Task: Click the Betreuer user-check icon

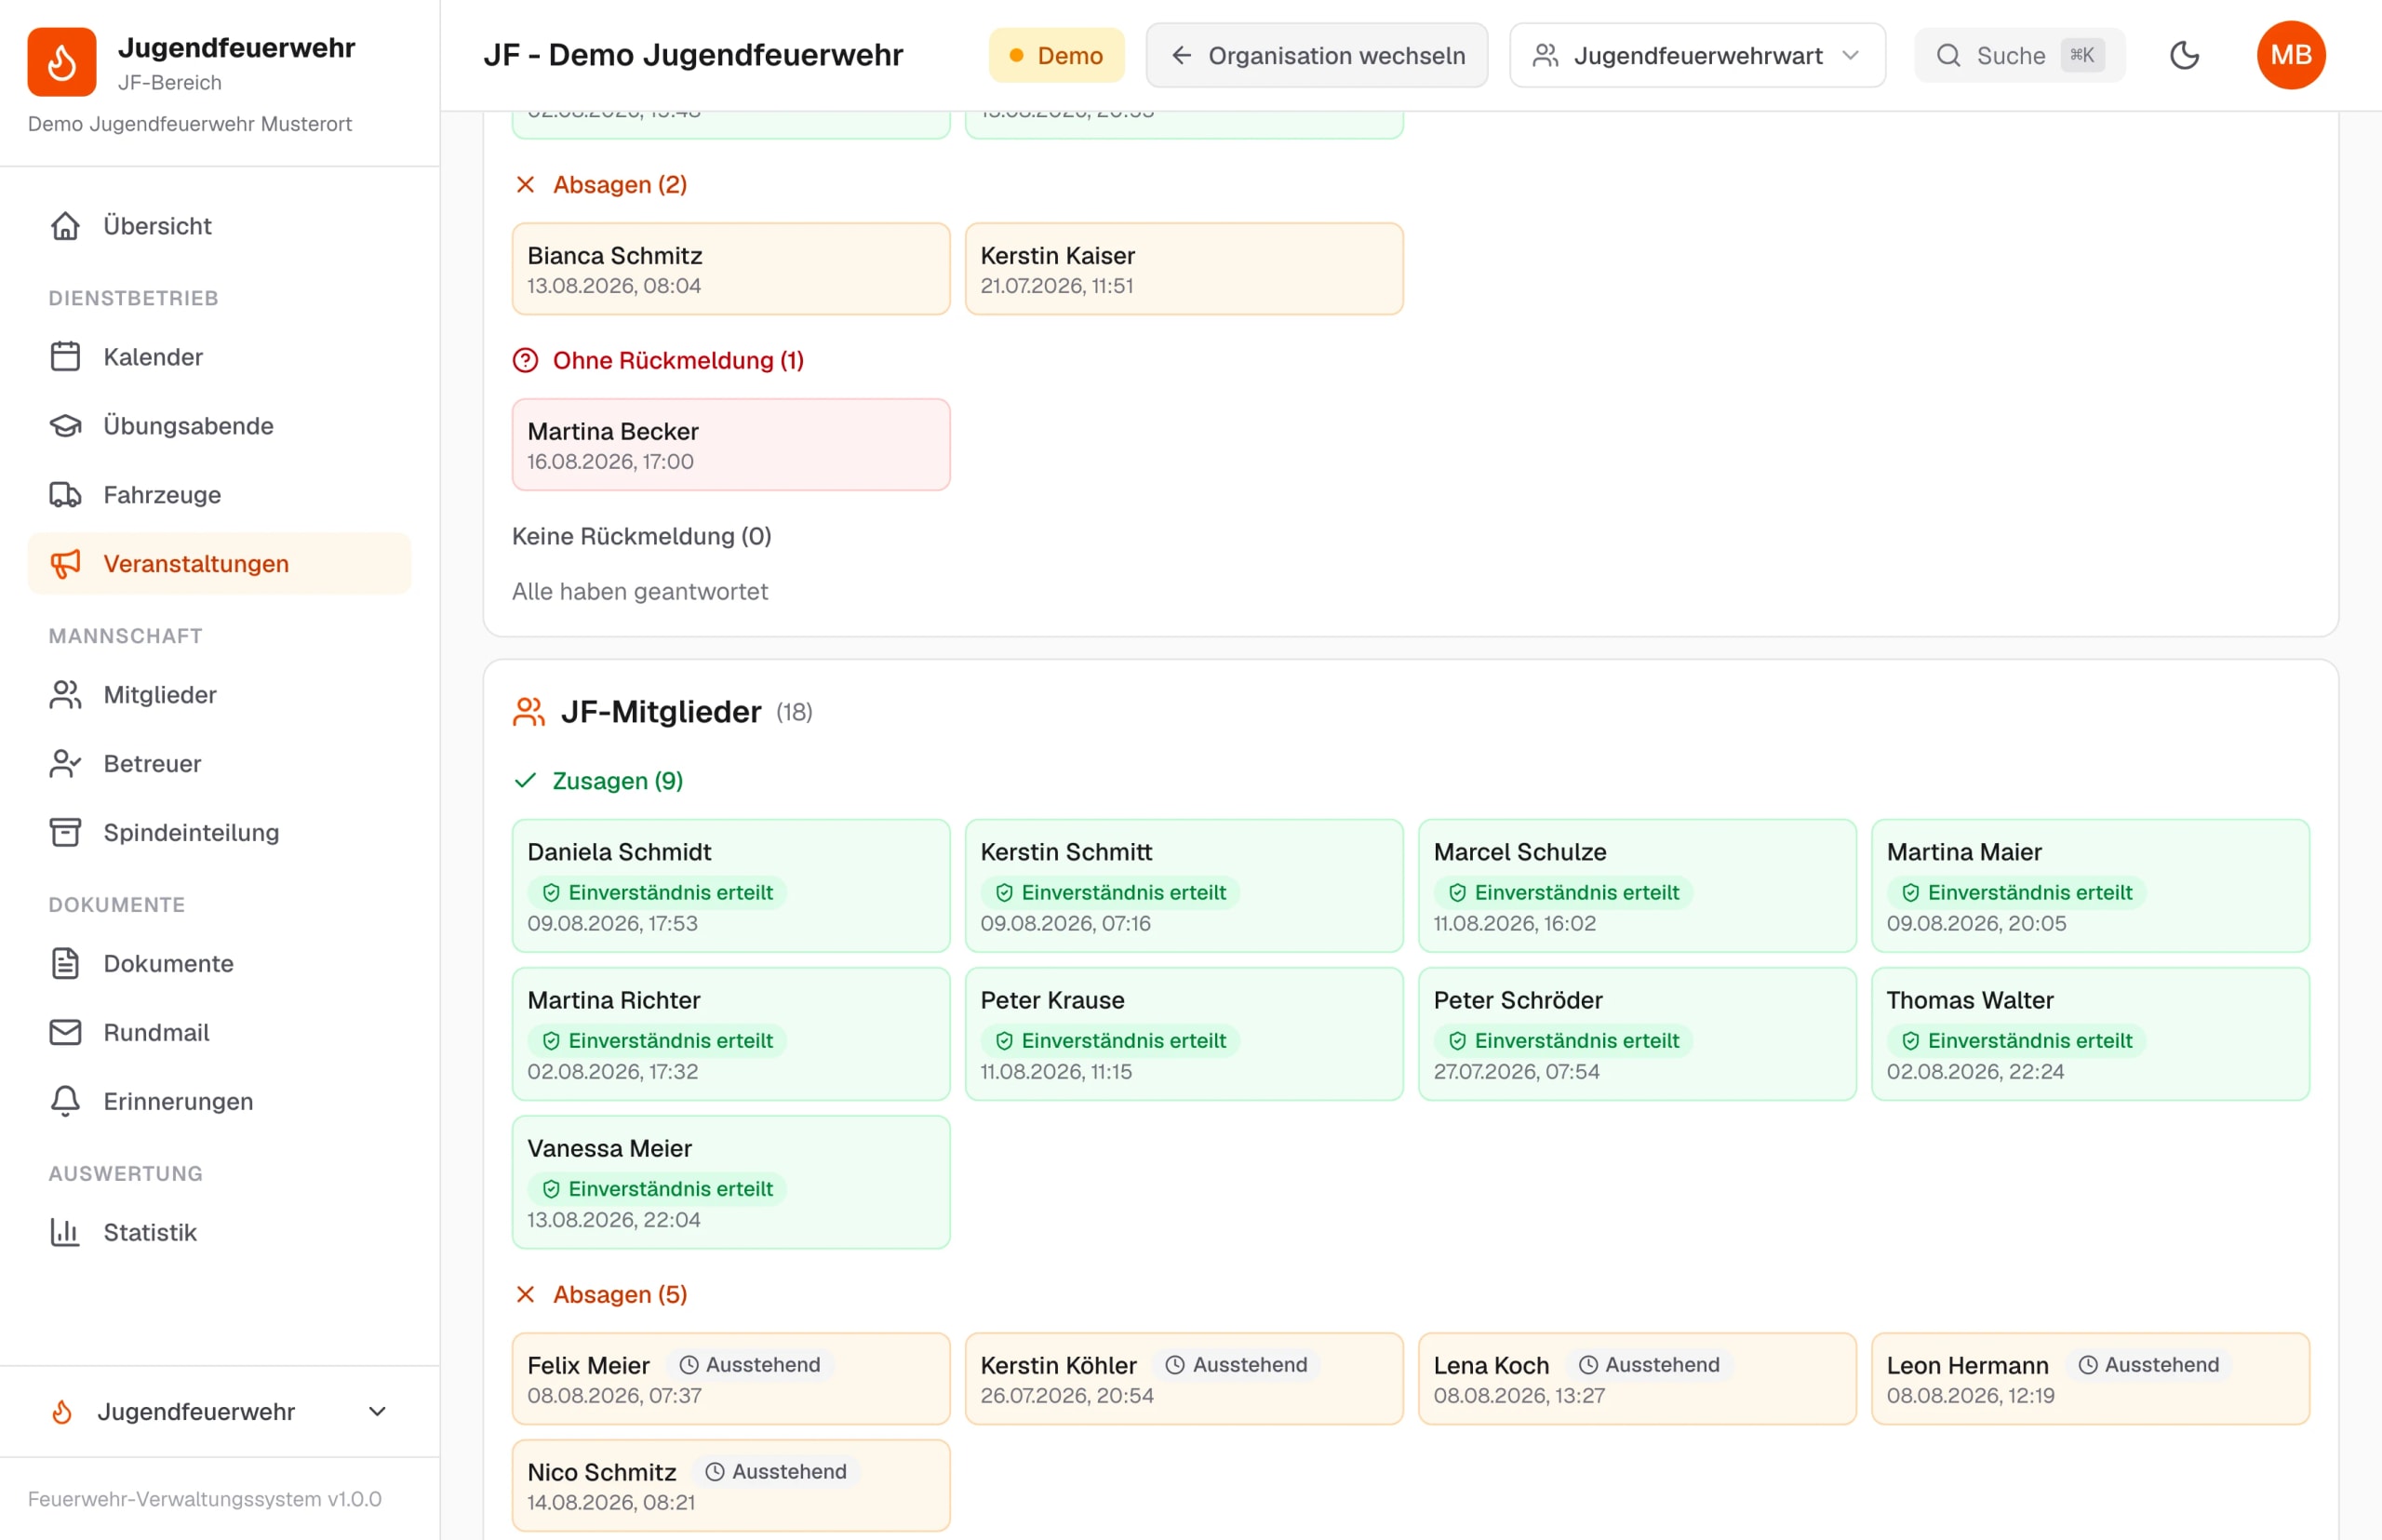Action: pyautogui.click(x=66, y=764)
